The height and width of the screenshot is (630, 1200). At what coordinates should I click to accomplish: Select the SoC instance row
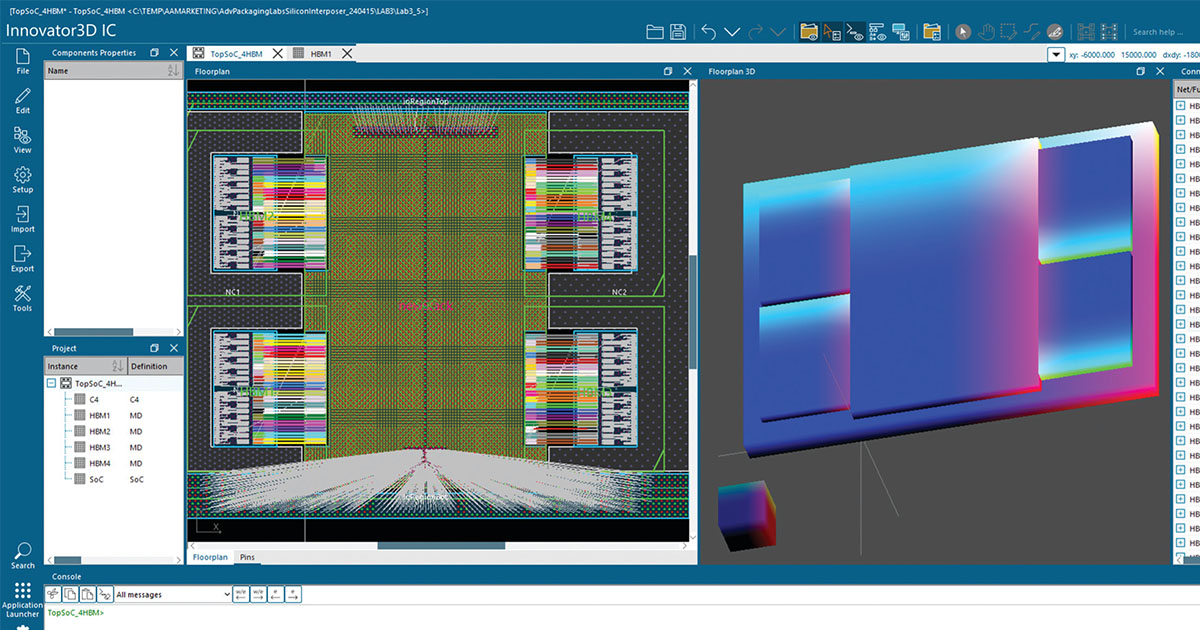click(113, 479)
